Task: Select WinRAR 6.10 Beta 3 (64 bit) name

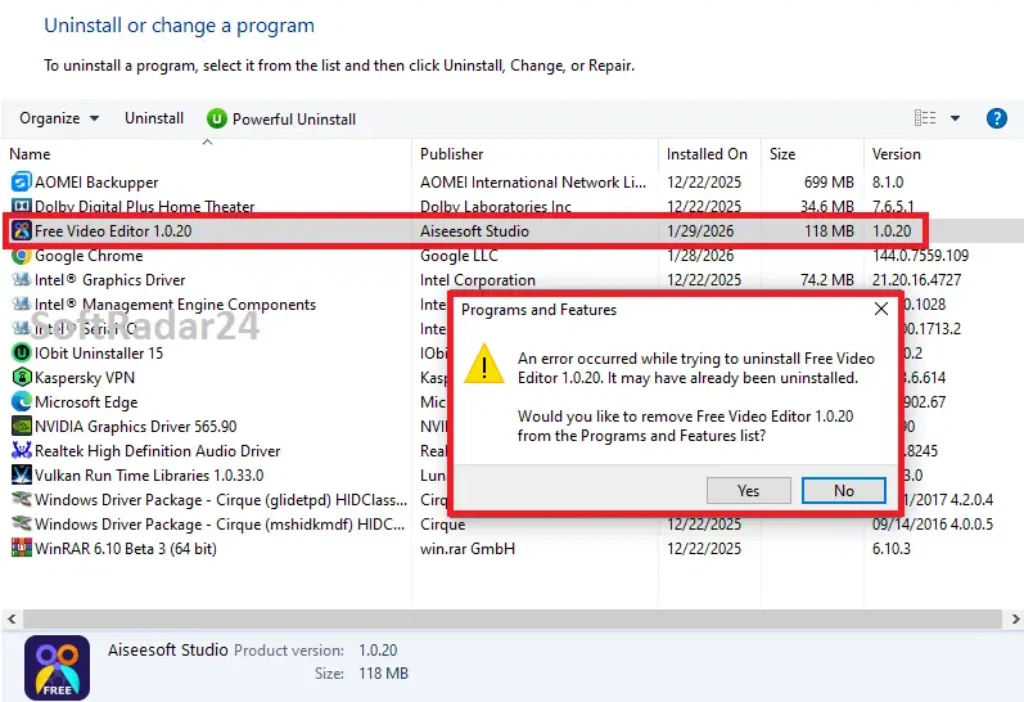Action: pyautogui.click(x=125, y=549)
